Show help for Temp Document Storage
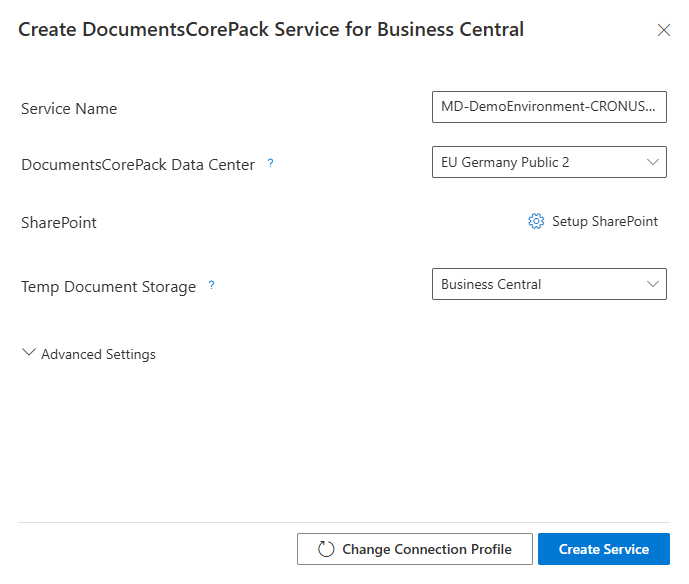Image resolution: width=689 pixels, height=584 pixels. click(x=211, y=285)
